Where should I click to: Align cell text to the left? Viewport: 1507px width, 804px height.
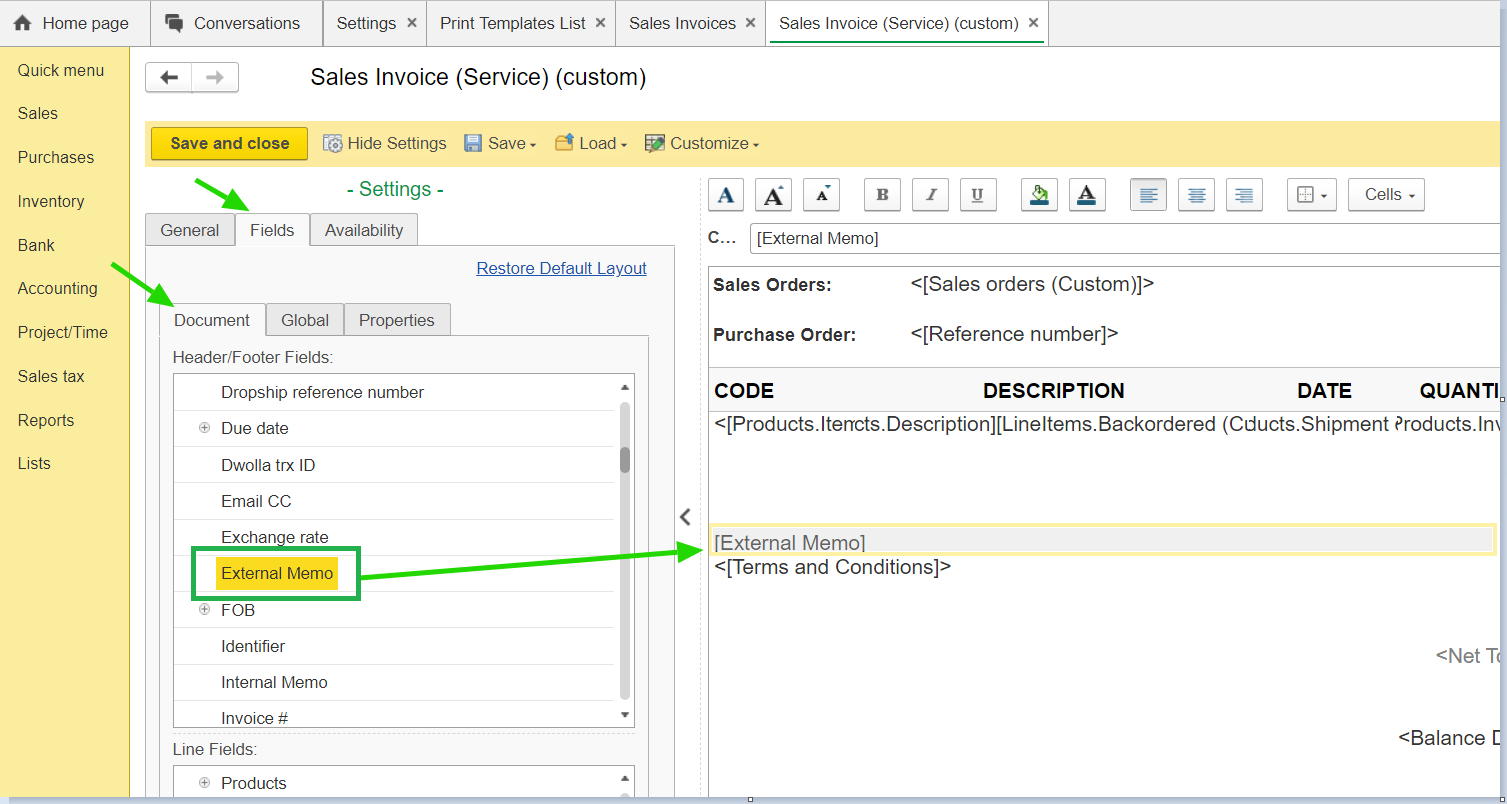1148,195
